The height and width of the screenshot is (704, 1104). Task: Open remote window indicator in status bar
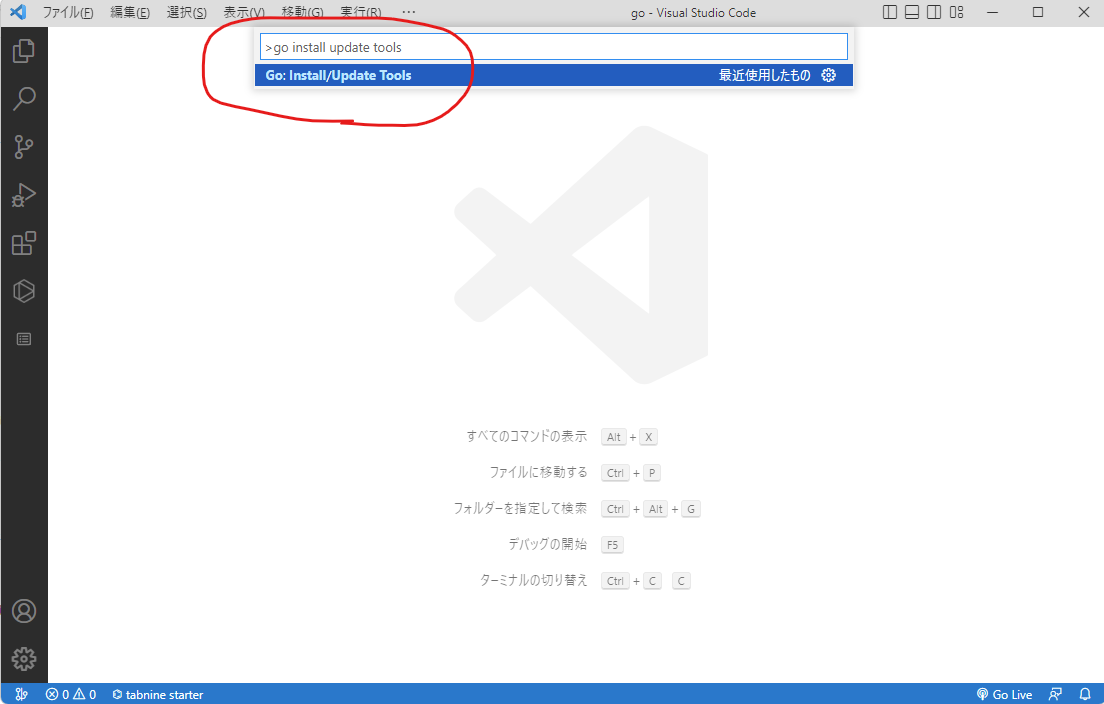(x=21, y=694)
